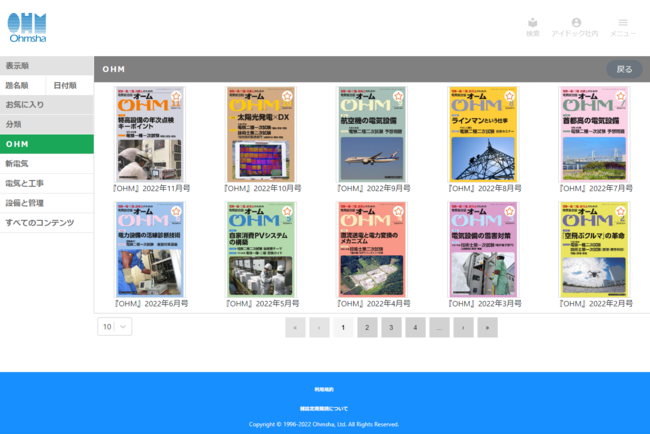Select the OHM category in sidebar
Image resolution: width=650 pixels, height=435 pixels.
46,144
